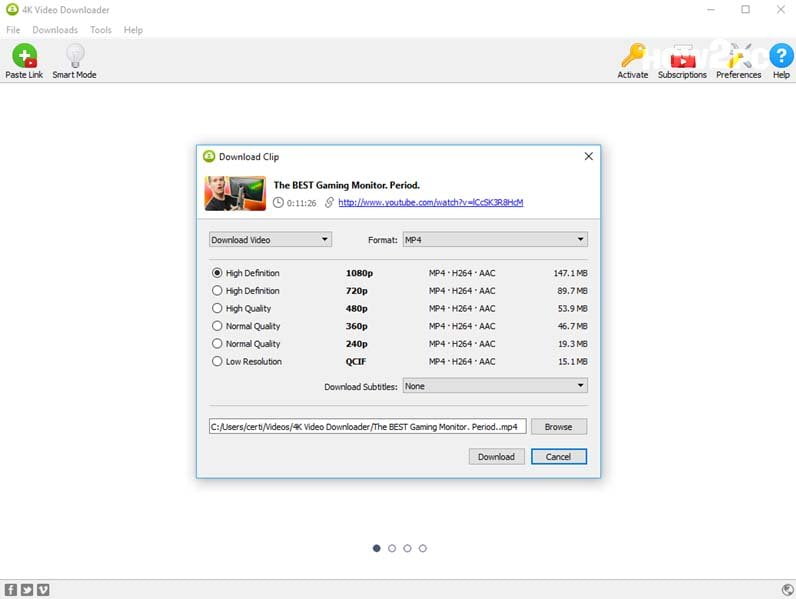Click the 89.7 MB file size text
This screenshot has width=796, height=599.
572,291
